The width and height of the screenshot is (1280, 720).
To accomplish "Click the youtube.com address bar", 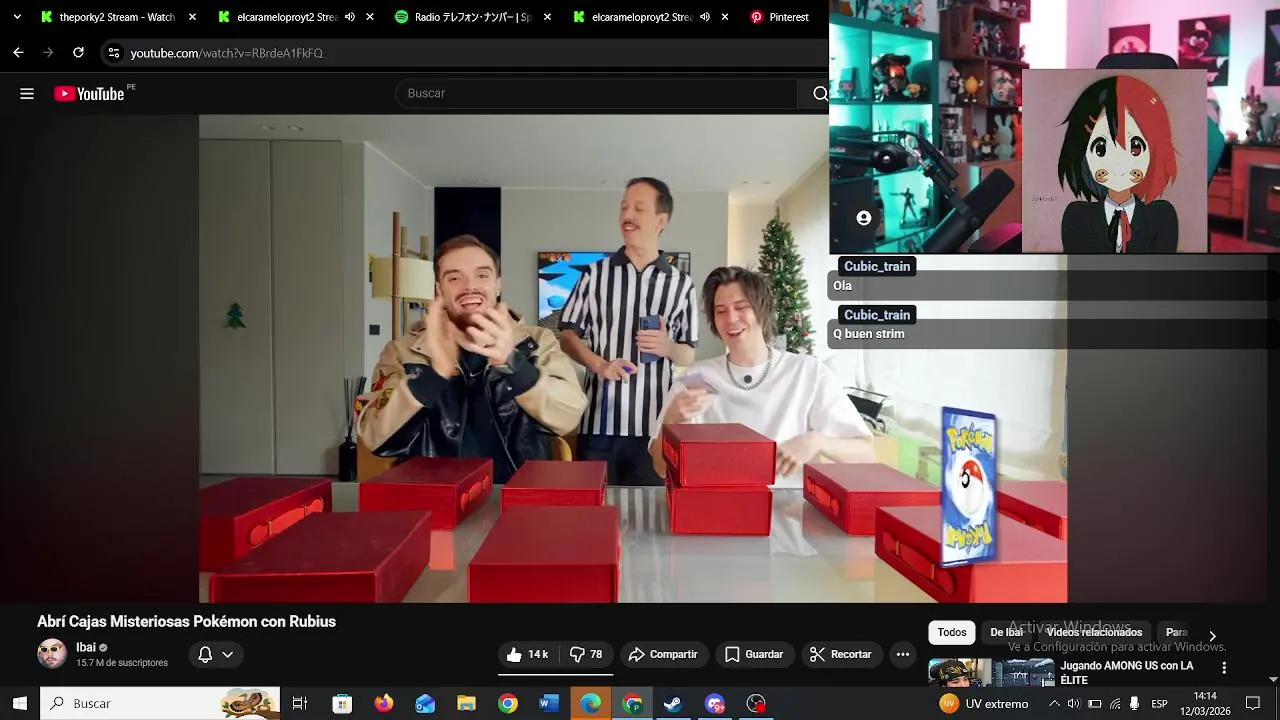I will (x=226, y=53).
